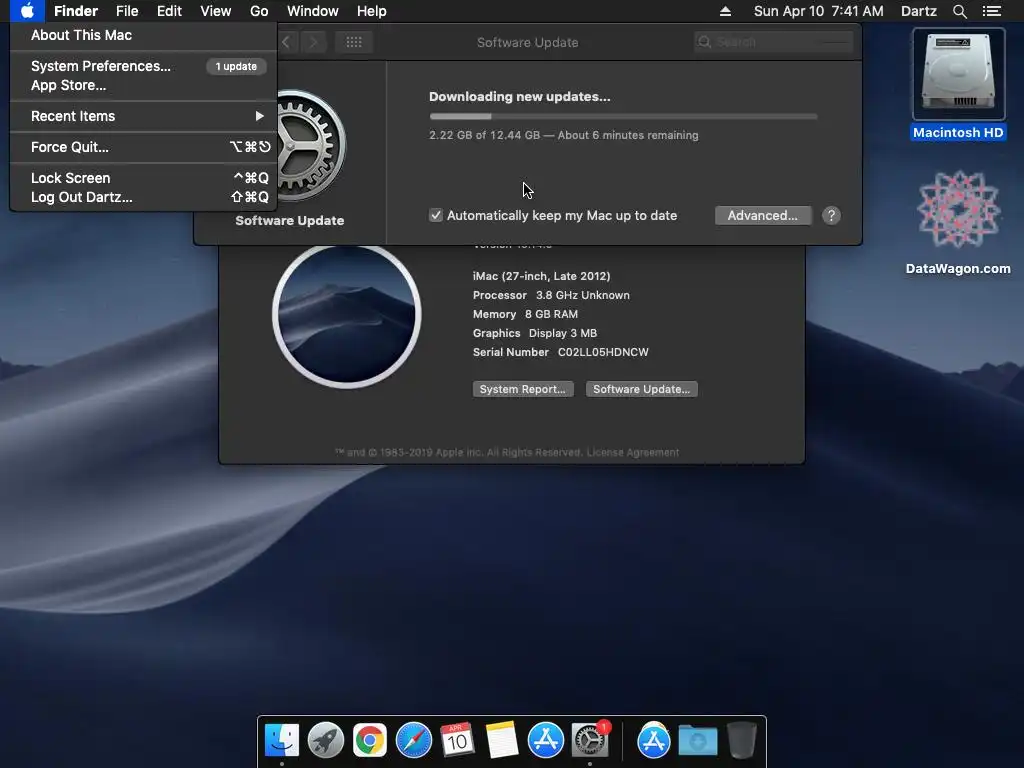Click the help question mark button
Image resolution: width=1024 pixels, height=768 pixels.
tap(831, 216)
